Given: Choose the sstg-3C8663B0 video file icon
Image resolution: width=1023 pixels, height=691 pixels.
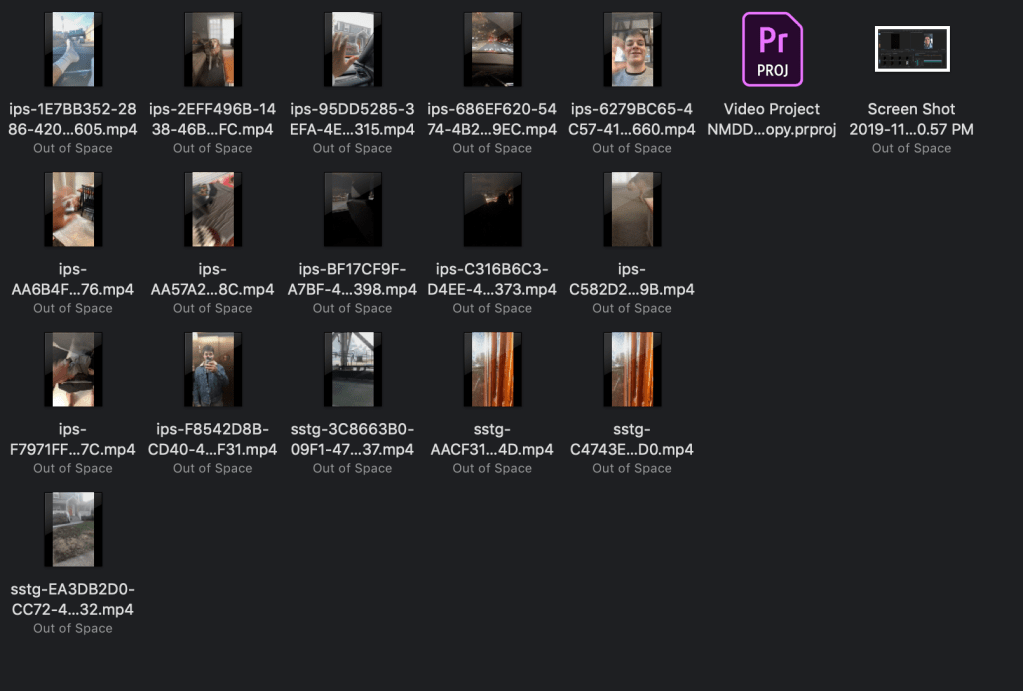Looking at the screenshot, I should (352, 370).
